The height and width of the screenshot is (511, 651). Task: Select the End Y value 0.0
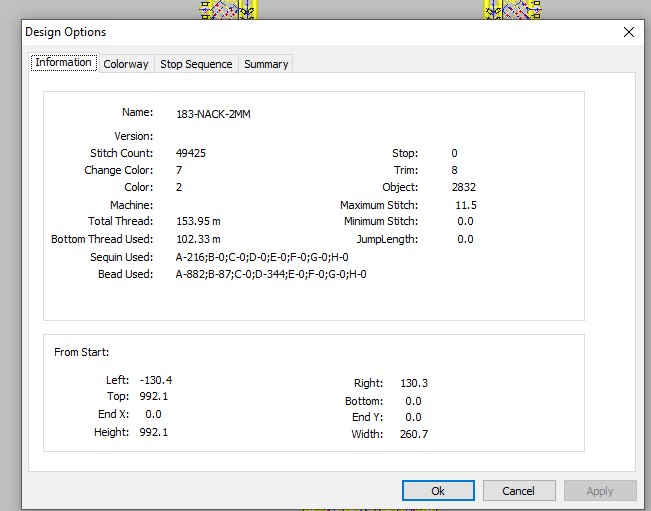[413, 417]
